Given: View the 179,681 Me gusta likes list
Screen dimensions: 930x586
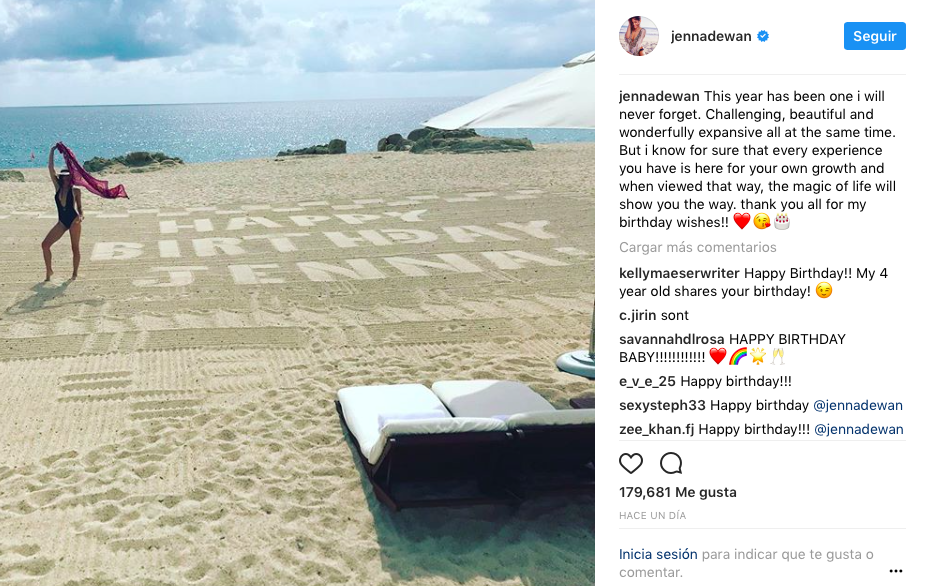Looking at the screenshot, I should click(678, 492).
